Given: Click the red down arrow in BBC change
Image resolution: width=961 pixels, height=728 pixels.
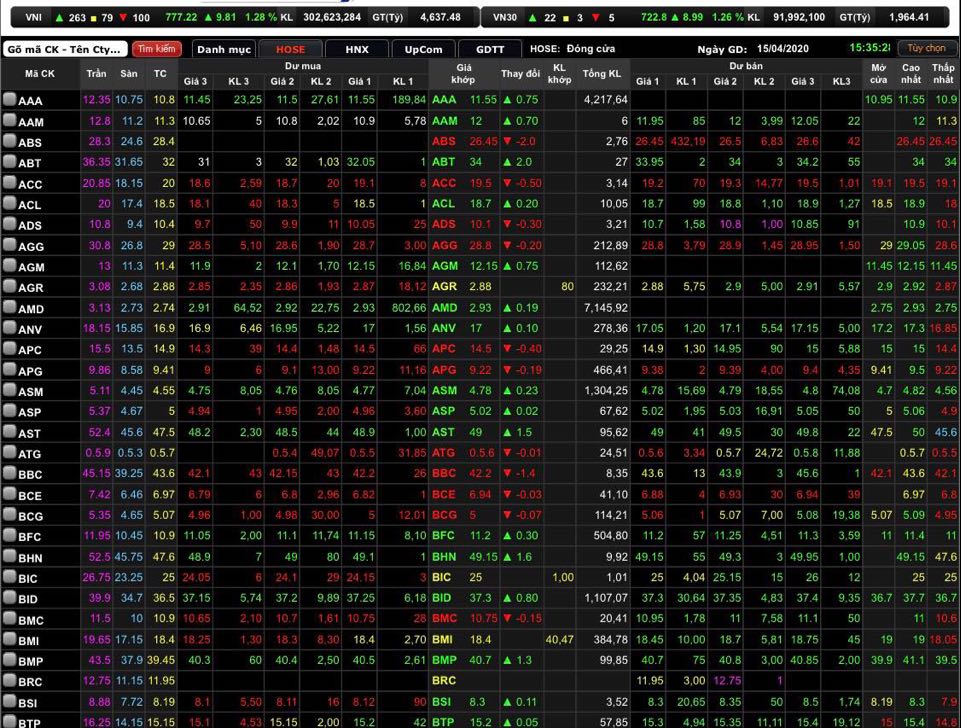Looking at the screenshot, I should pos(507,474).
